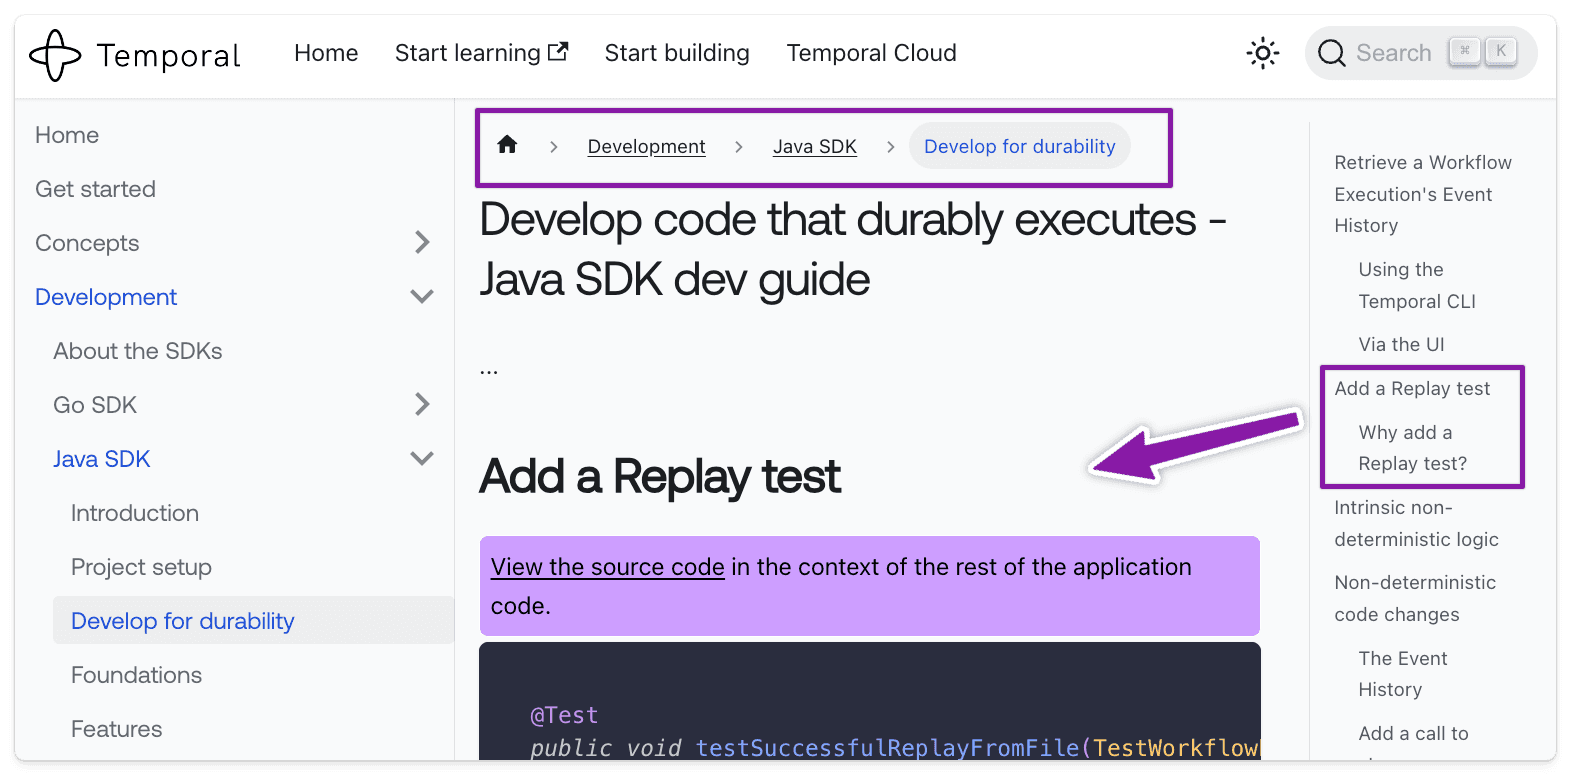Select Get started in the sidebar
1571x775 pixels.
(x=95, y=189)
